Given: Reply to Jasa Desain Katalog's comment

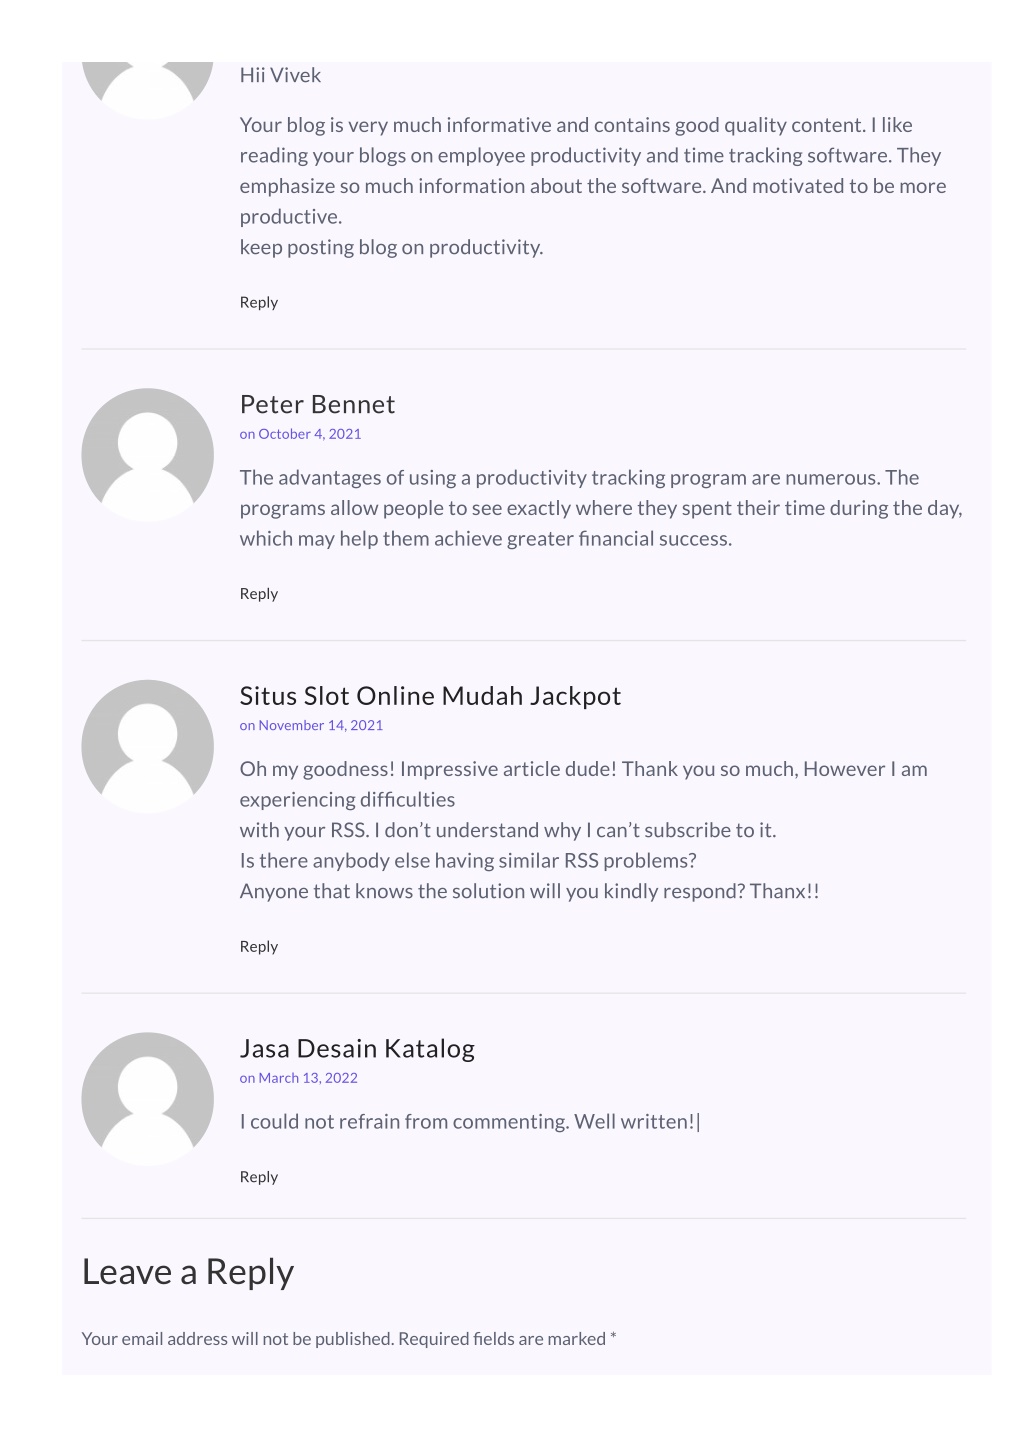Looking at the screenshot, I should [x=259, y=1177].
